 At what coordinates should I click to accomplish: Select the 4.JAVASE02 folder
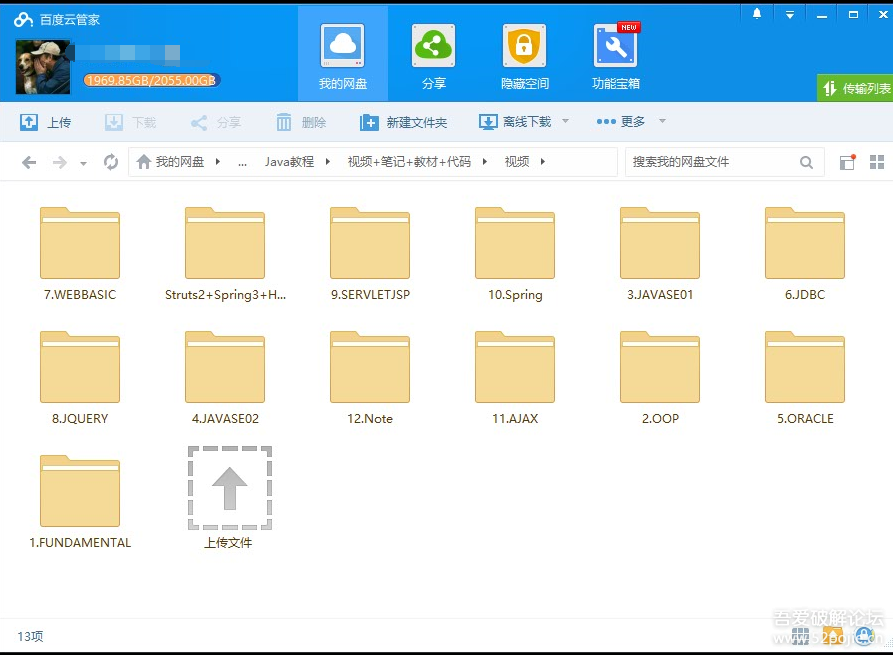[225, 378]
